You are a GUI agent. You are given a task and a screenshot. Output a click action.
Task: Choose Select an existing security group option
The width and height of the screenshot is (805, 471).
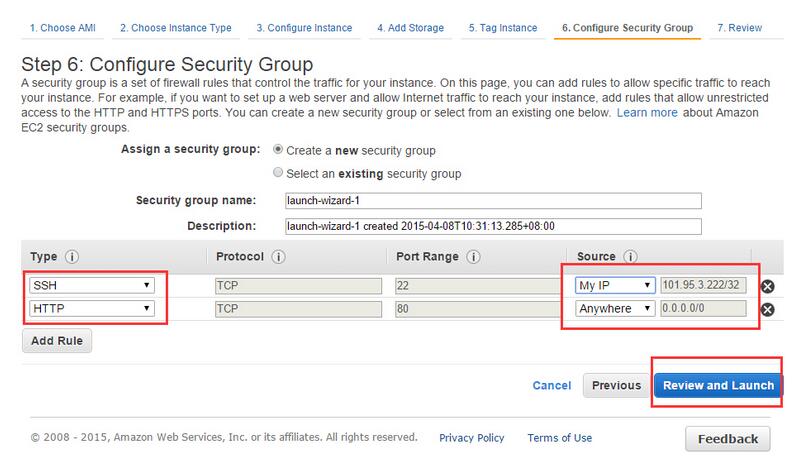(278, 173)
